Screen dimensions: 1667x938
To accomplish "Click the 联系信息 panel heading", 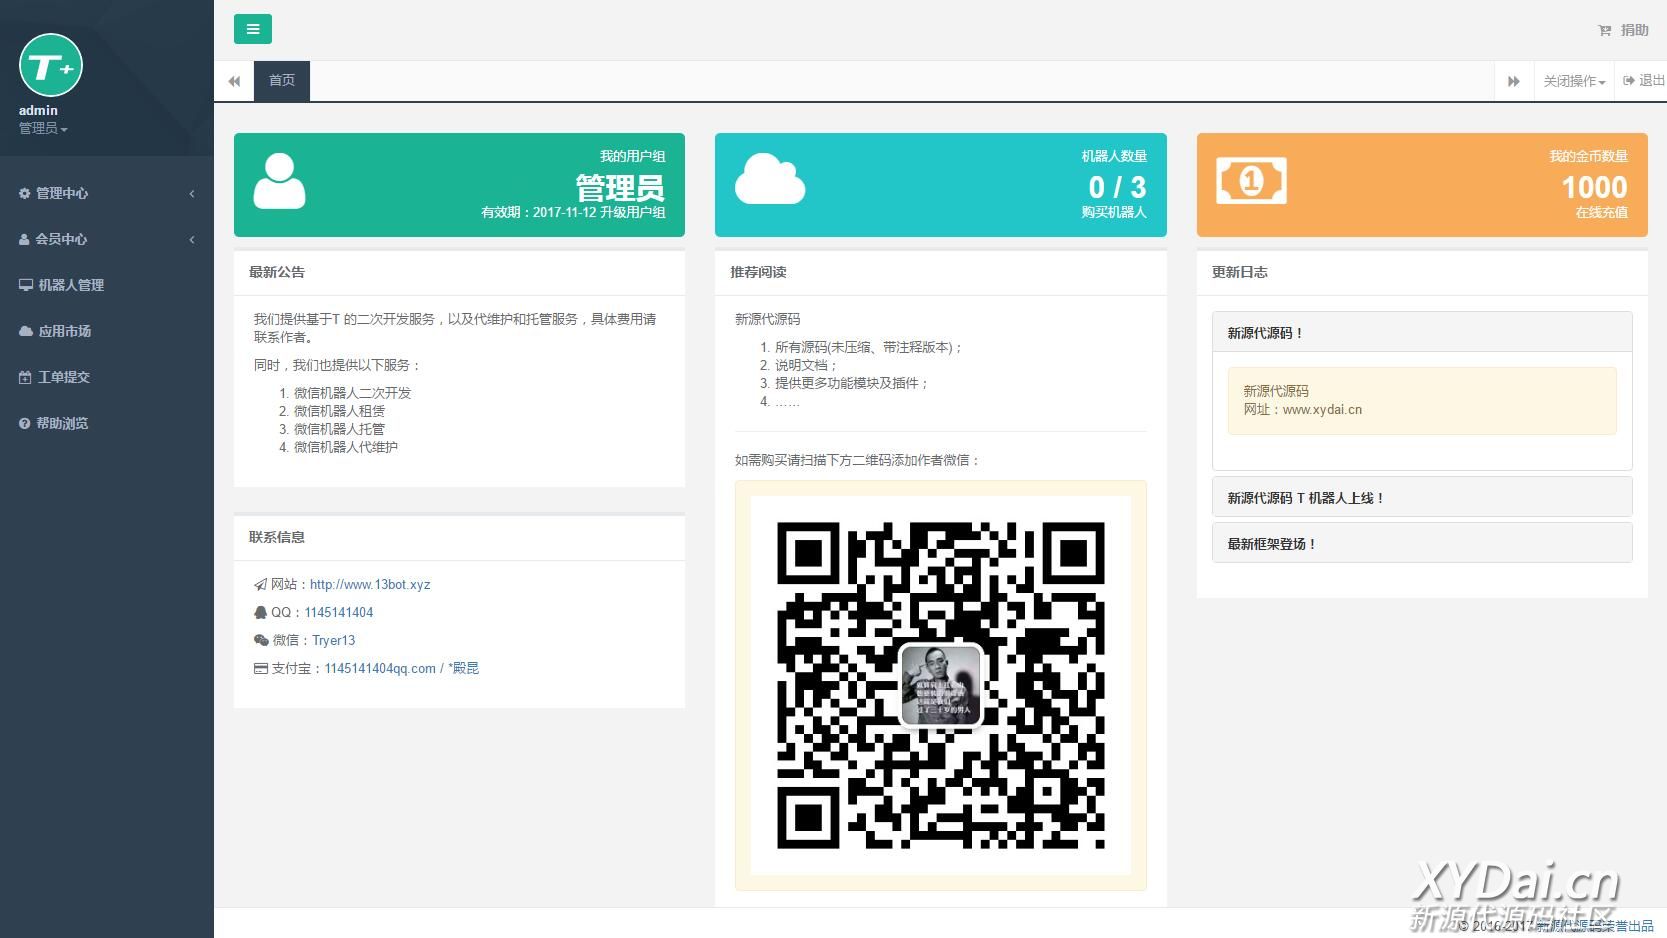I will pyautogui.click(x=277, y=537).
